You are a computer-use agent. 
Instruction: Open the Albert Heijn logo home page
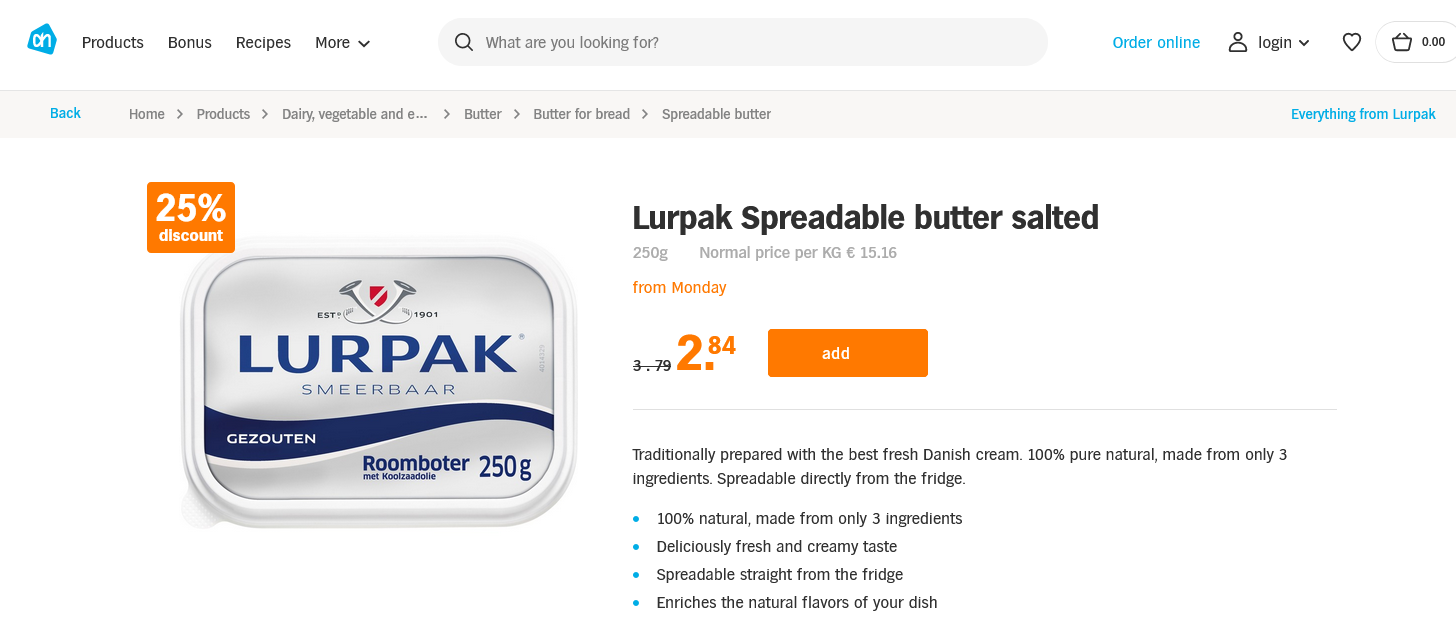click(42, 40)
